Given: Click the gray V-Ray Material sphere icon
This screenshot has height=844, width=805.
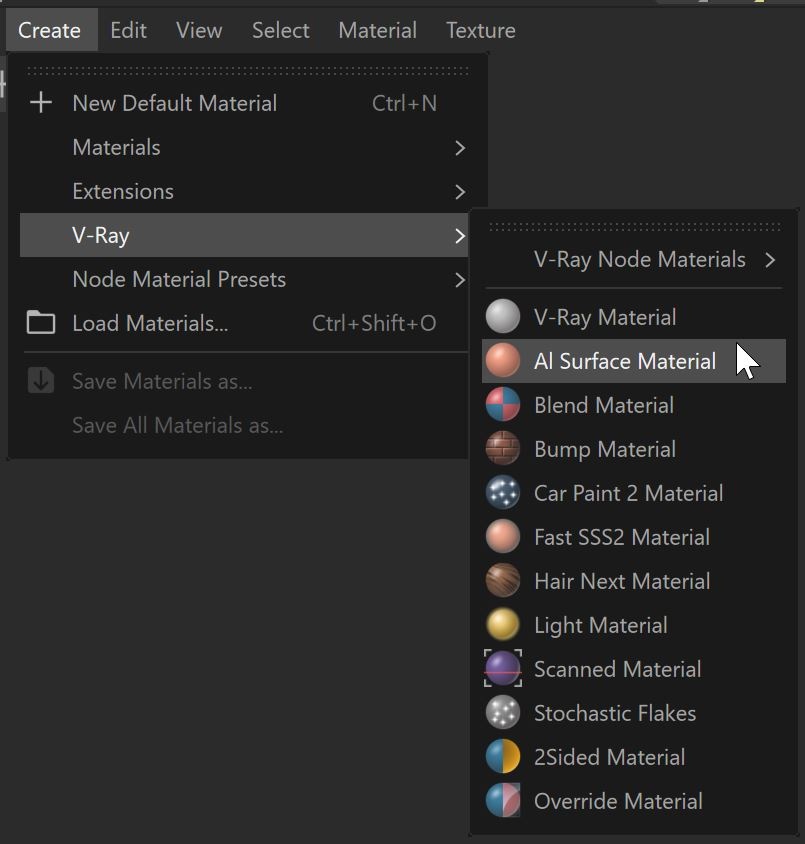Looking at the screenshot, I should 503,316.
